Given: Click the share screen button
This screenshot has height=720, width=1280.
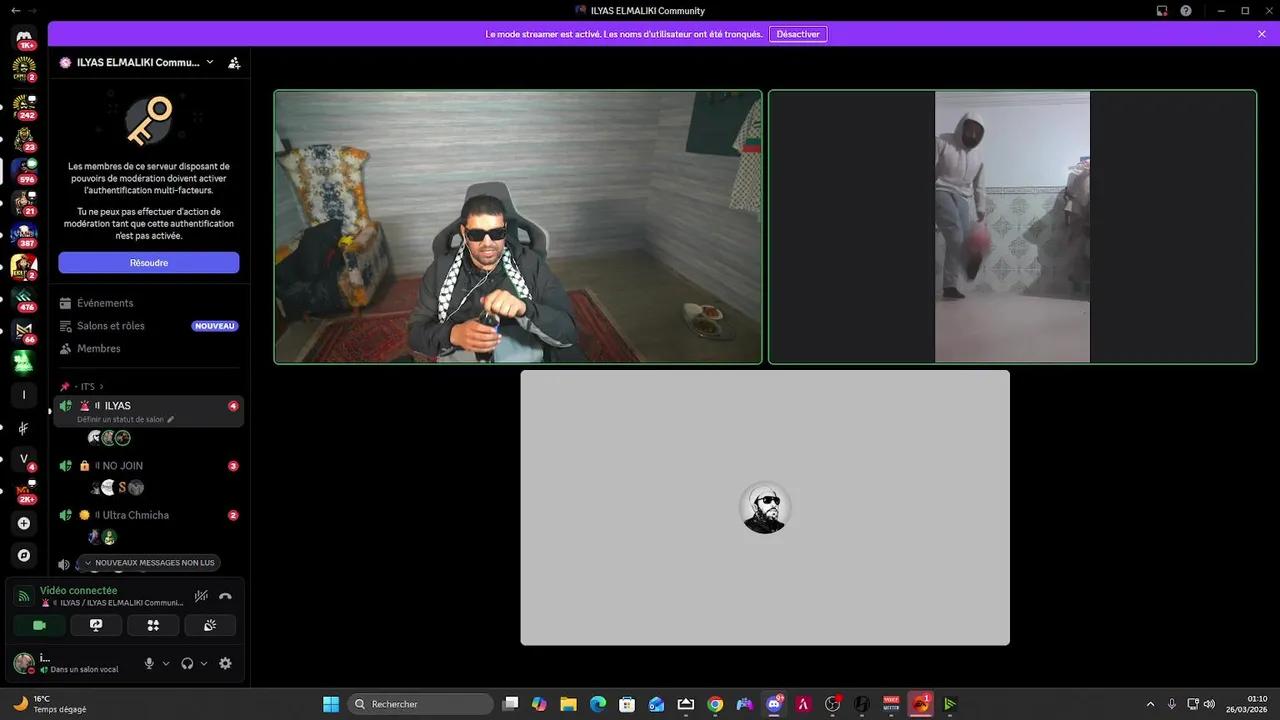Looking at the screenshot, I should point(96,625).
